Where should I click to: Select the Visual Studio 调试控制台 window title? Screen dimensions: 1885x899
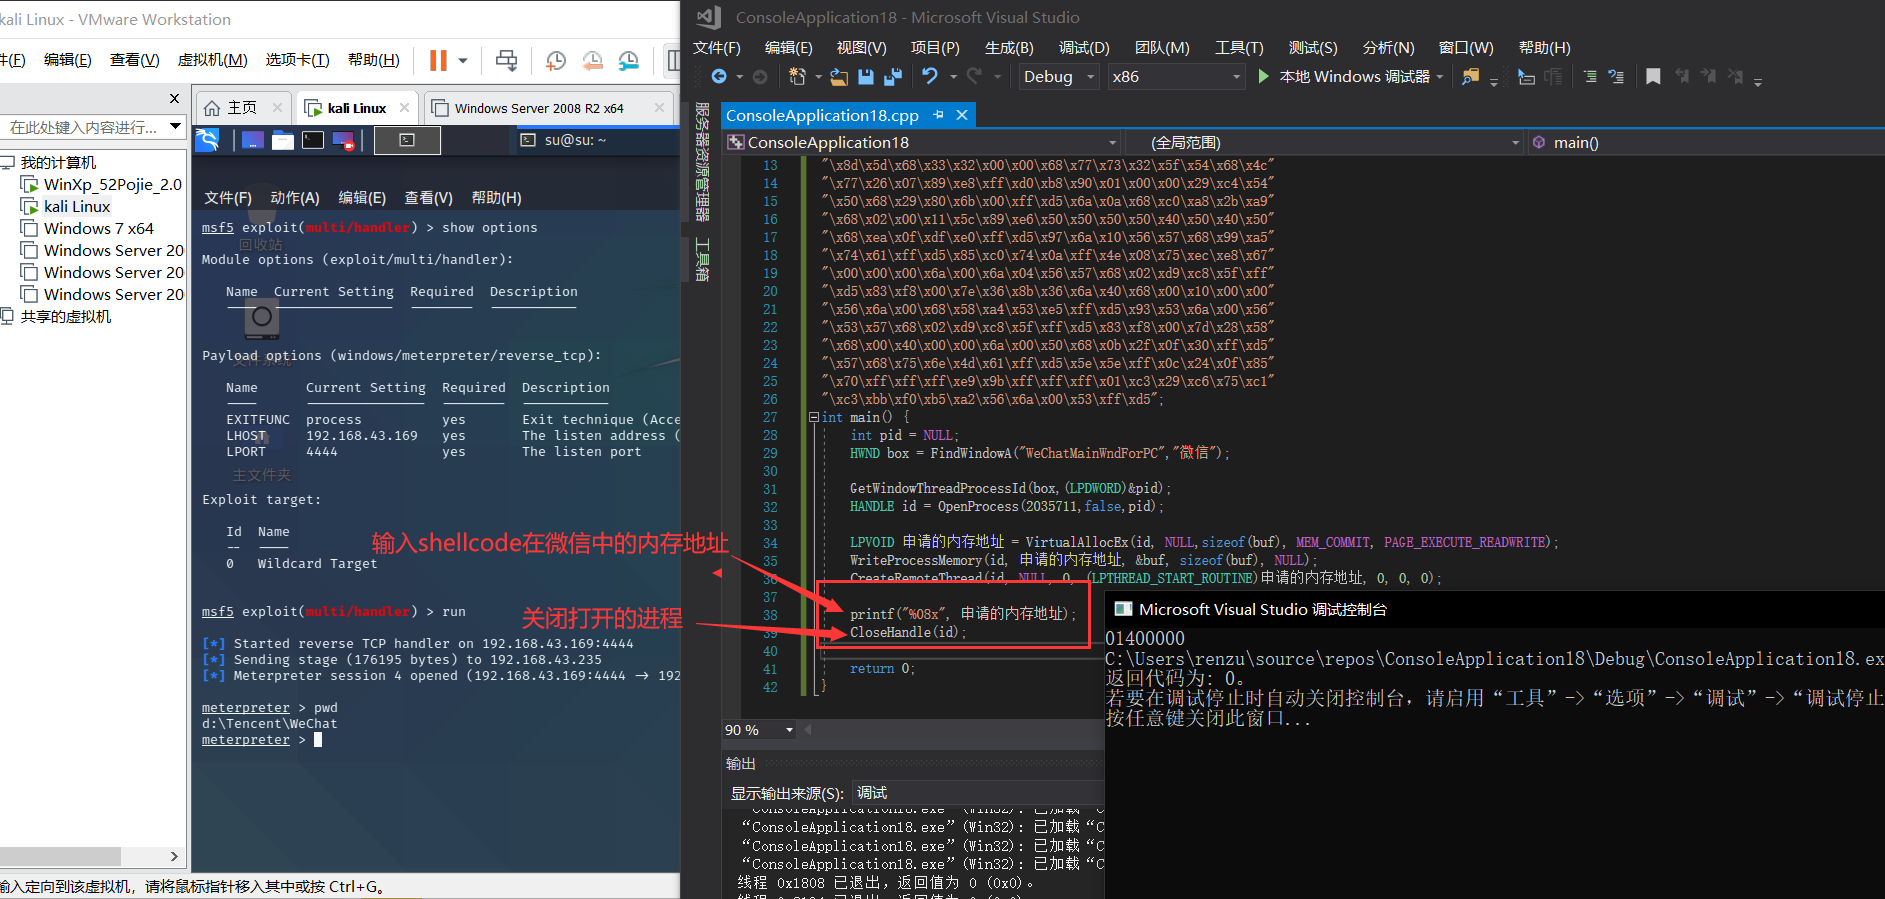click(x=1262, y=609)
